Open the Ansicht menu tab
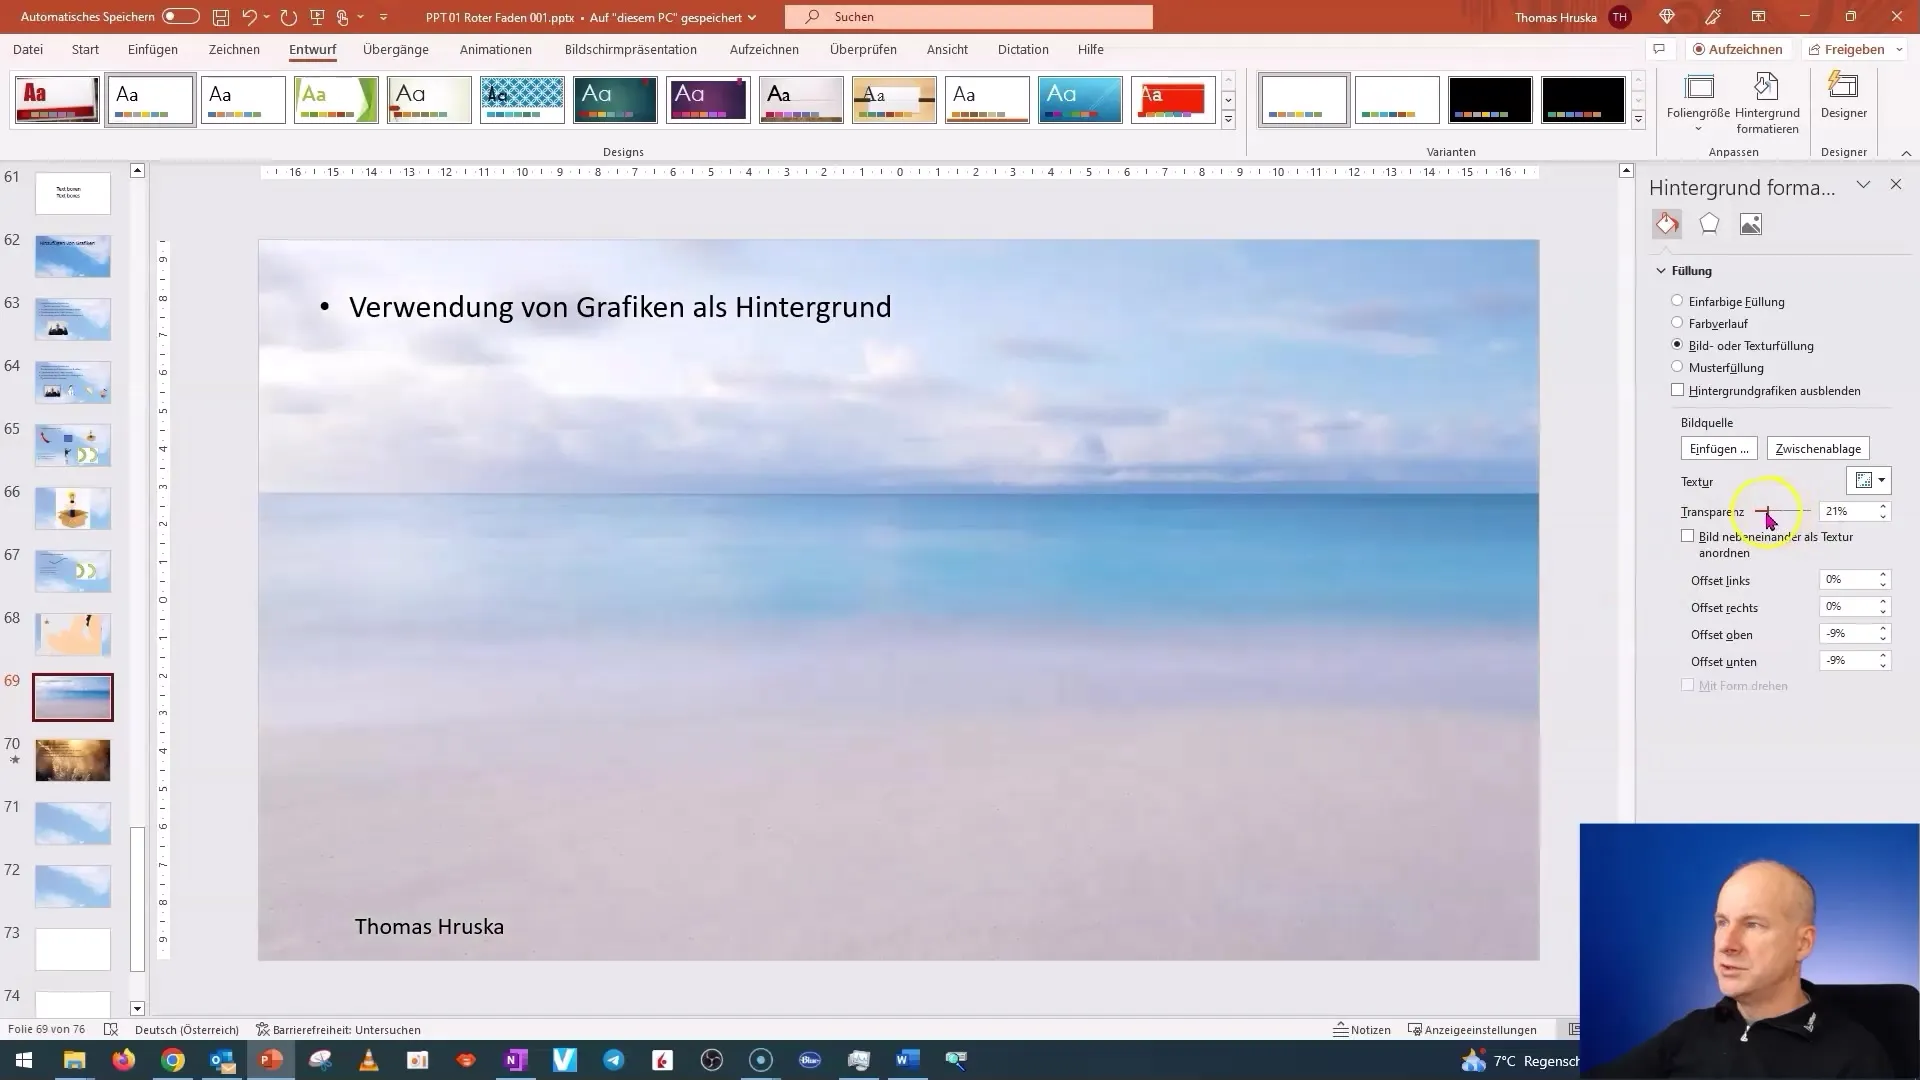The image size is (1920, 1080). [x=948, y=49]
